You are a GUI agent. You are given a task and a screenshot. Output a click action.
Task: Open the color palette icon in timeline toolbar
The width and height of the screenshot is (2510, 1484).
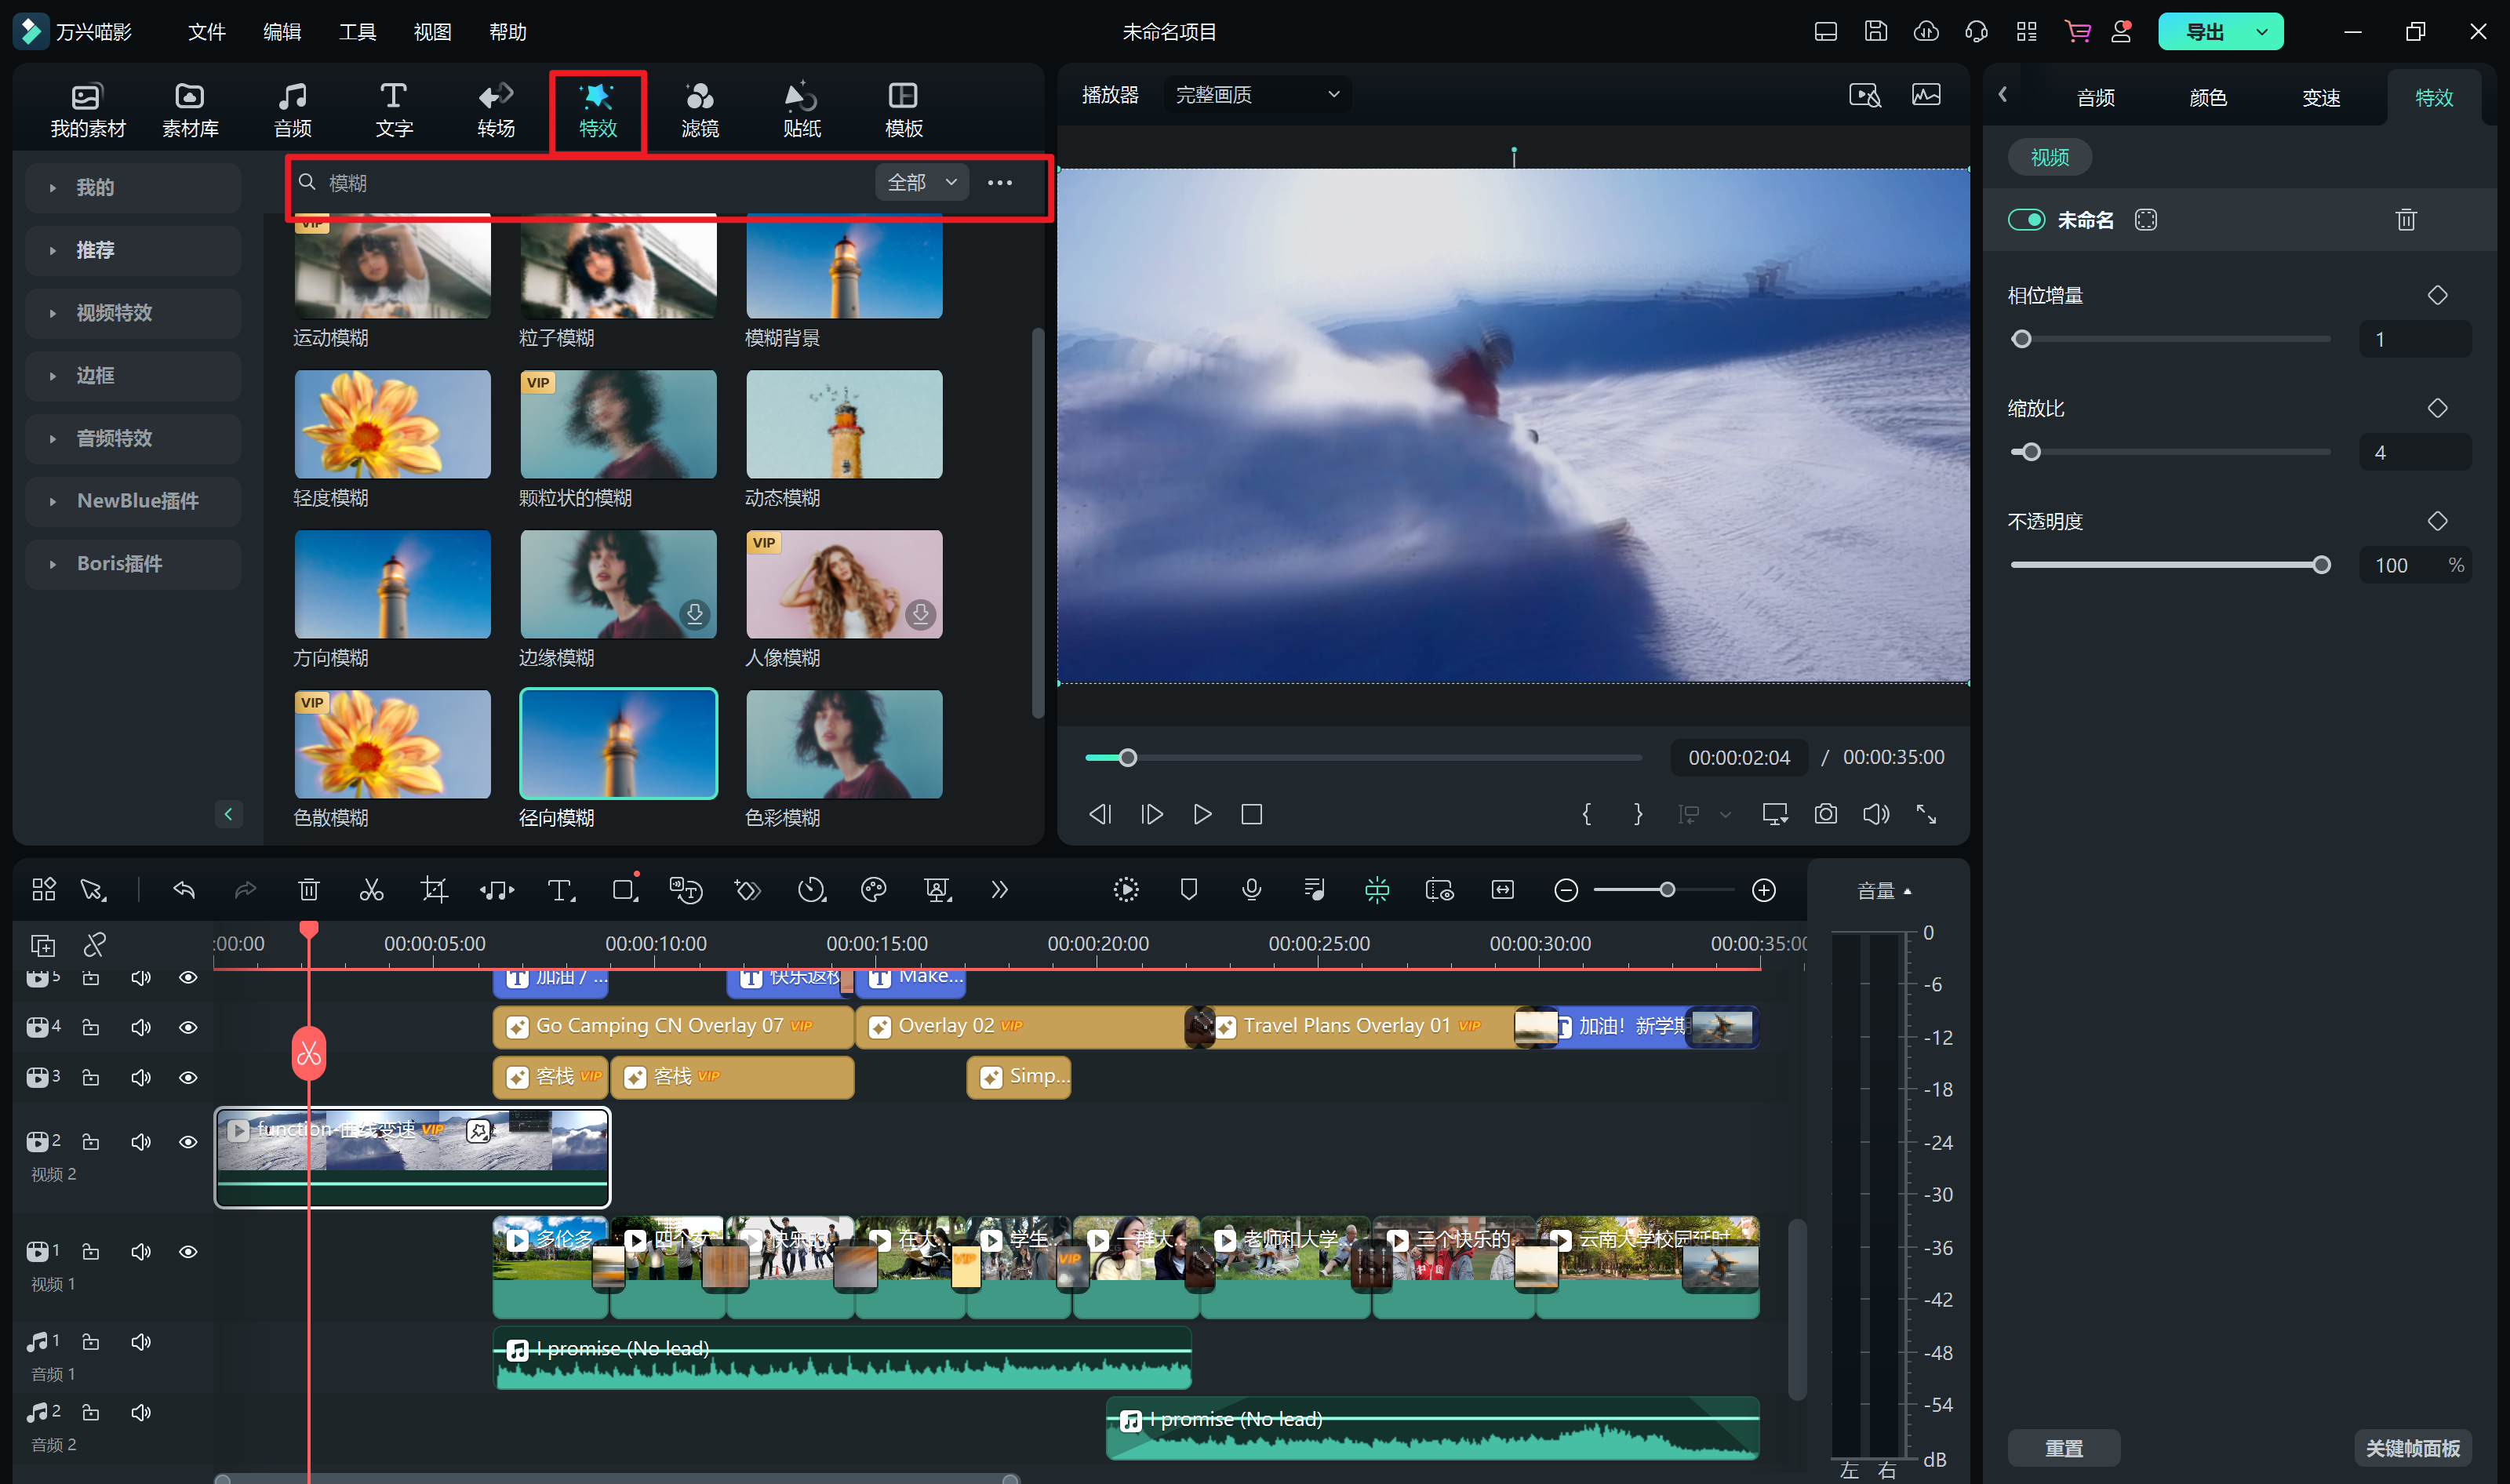coord(874,889)
